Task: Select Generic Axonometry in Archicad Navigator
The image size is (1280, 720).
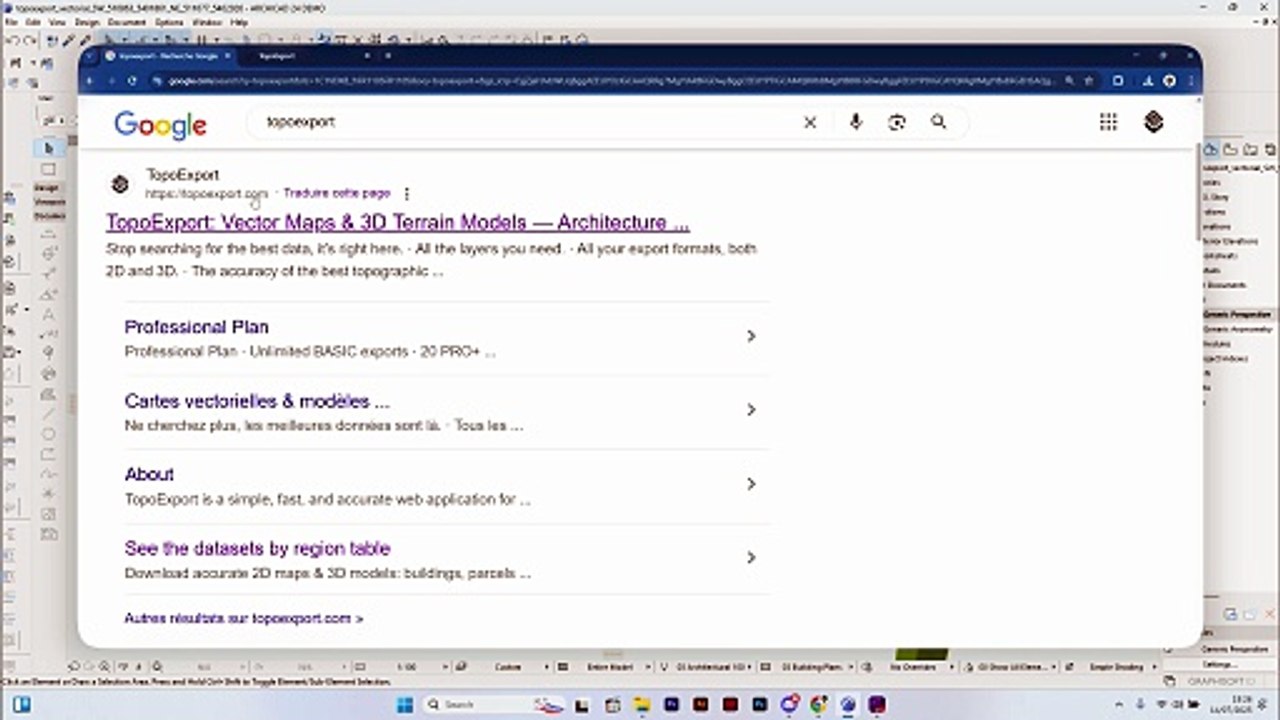Action: coord(1236,329)
